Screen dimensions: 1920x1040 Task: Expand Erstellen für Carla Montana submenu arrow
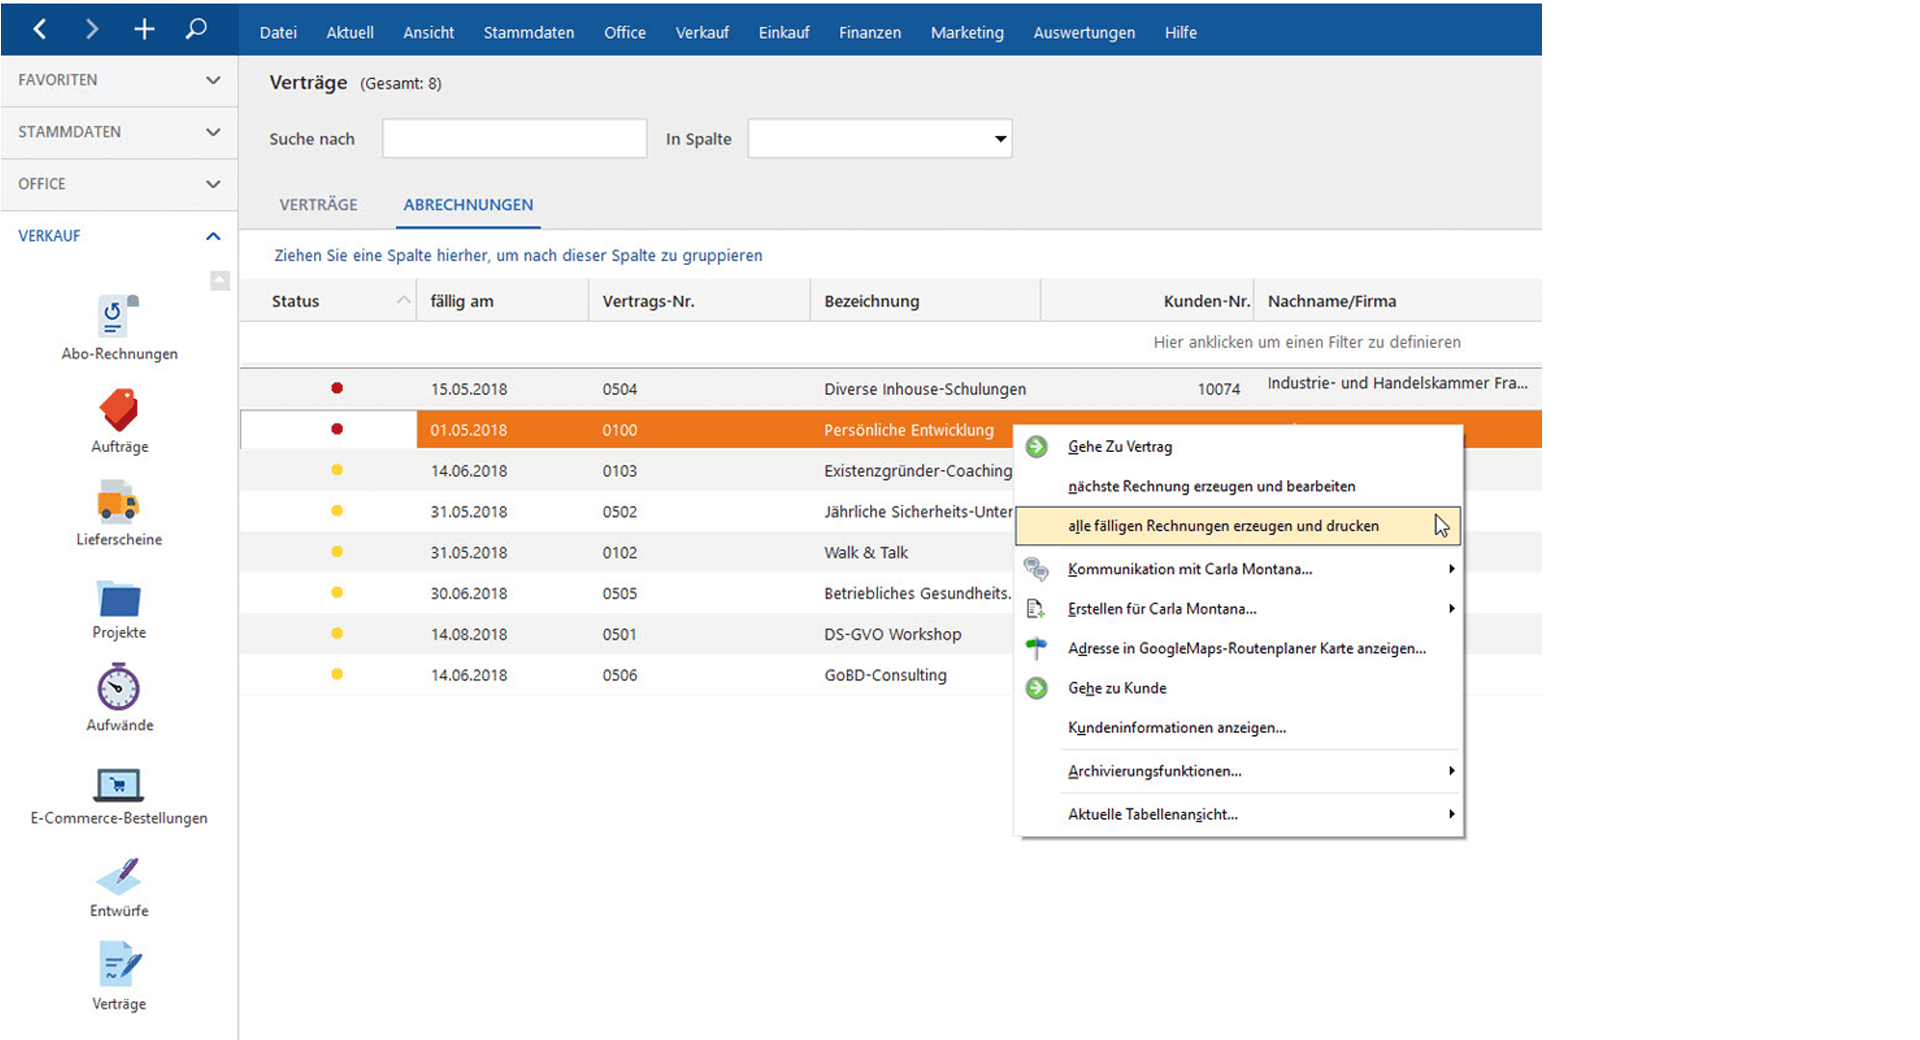pyautogui.click(x=1451, y=608)
